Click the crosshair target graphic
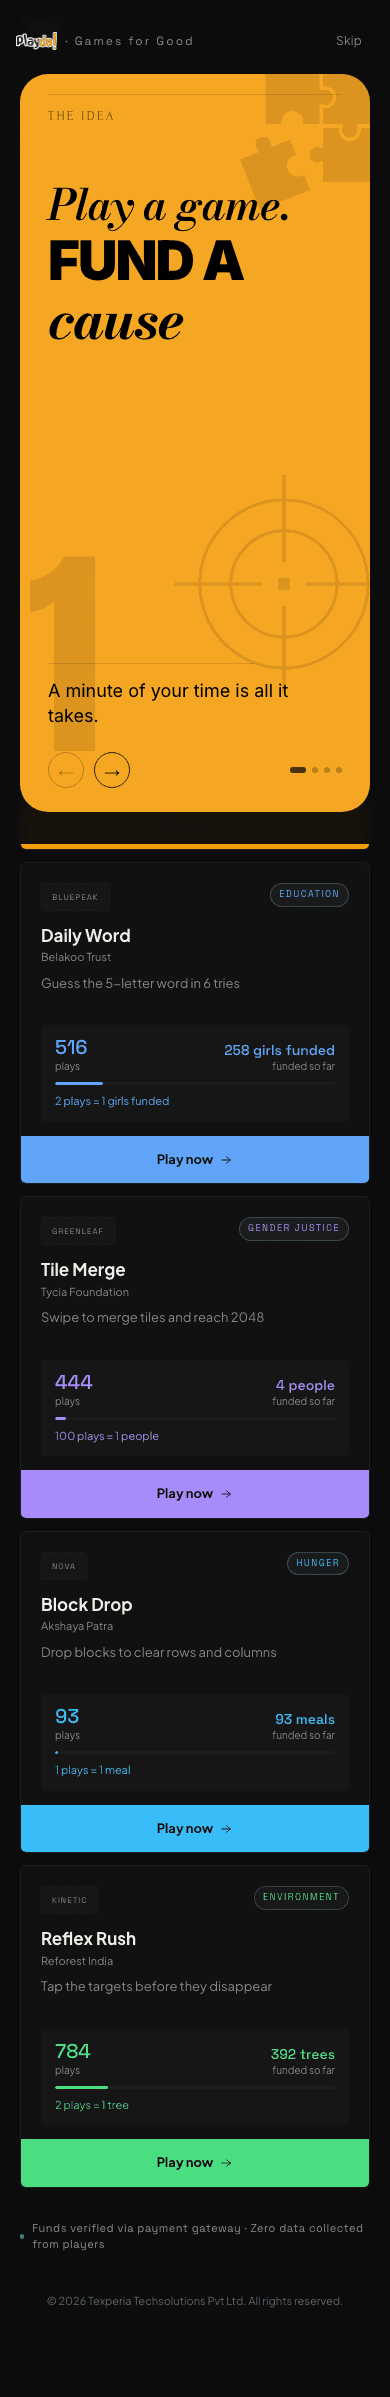The width and height of the screenshot is (390, 2397). pos(284,583)
